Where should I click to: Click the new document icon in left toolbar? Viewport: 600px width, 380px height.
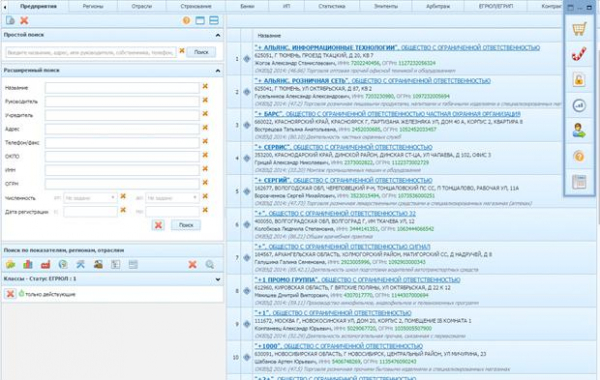(10, 20)
